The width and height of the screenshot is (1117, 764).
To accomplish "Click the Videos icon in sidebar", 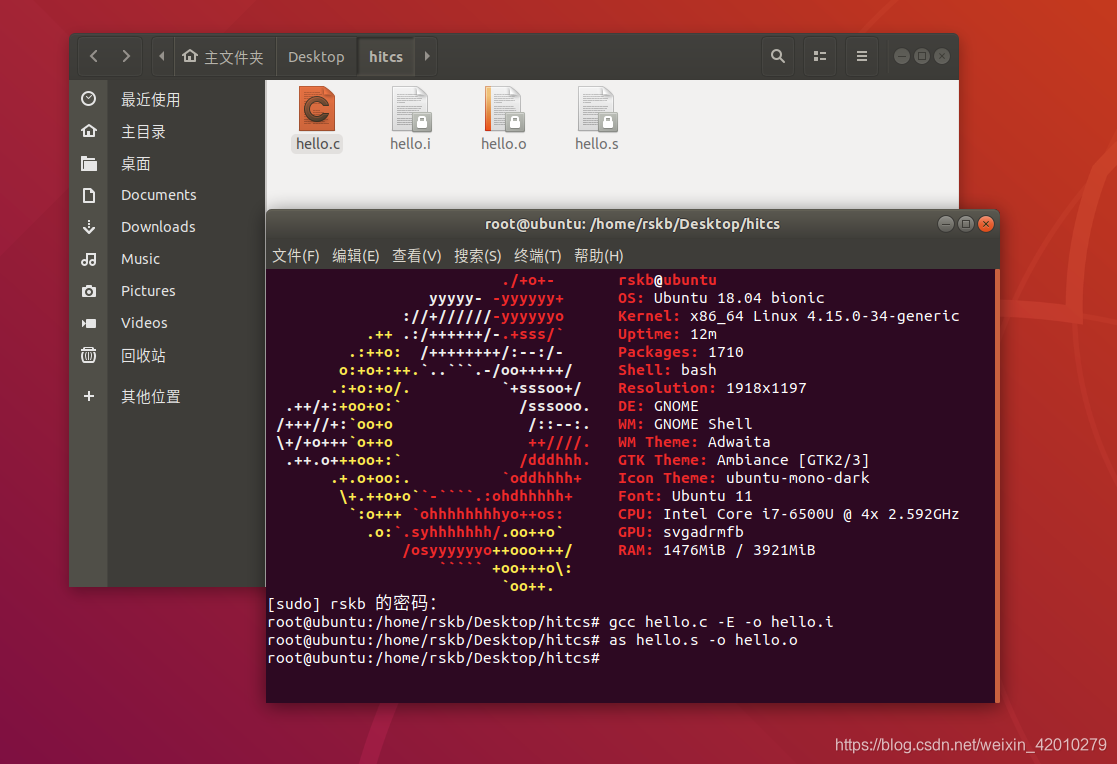I will coord(88,323).
